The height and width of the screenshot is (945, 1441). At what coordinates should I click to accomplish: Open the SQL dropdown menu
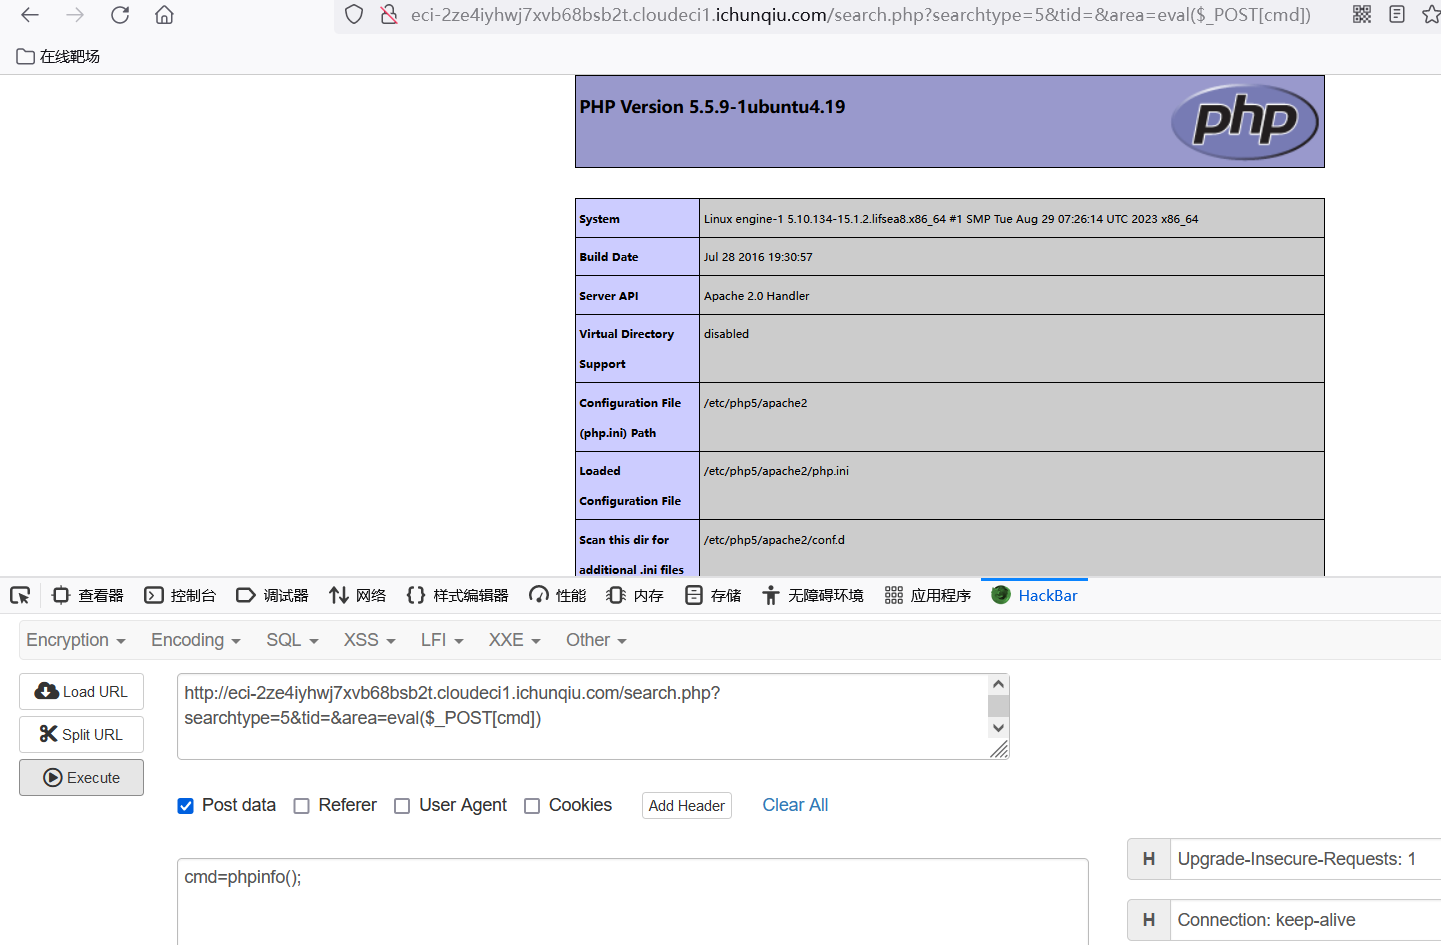(x=292, y=640)
